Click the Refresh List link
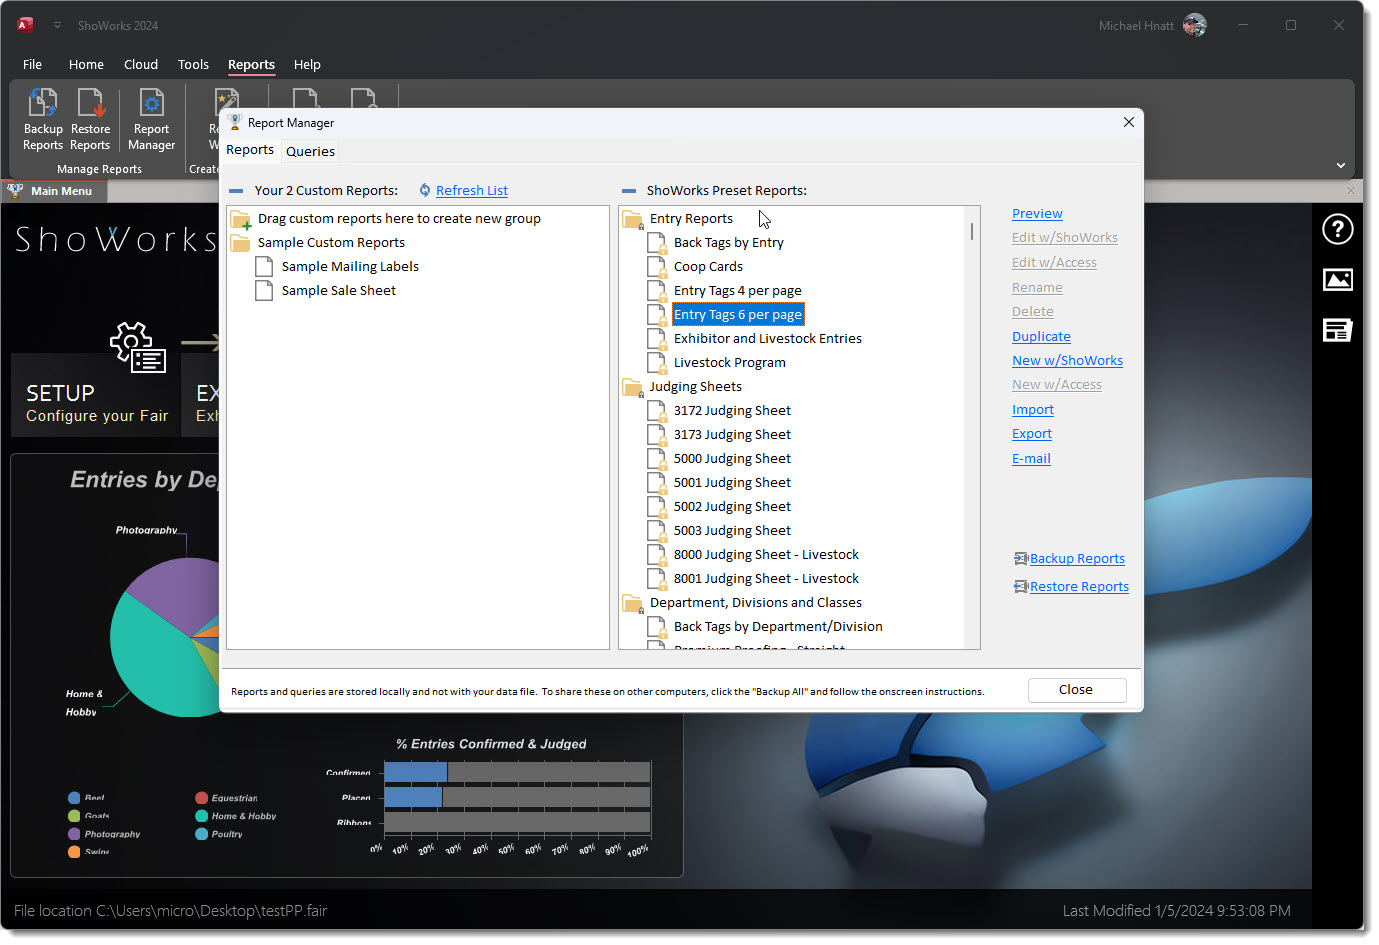1379x945 pixels. tap(472, 191)
